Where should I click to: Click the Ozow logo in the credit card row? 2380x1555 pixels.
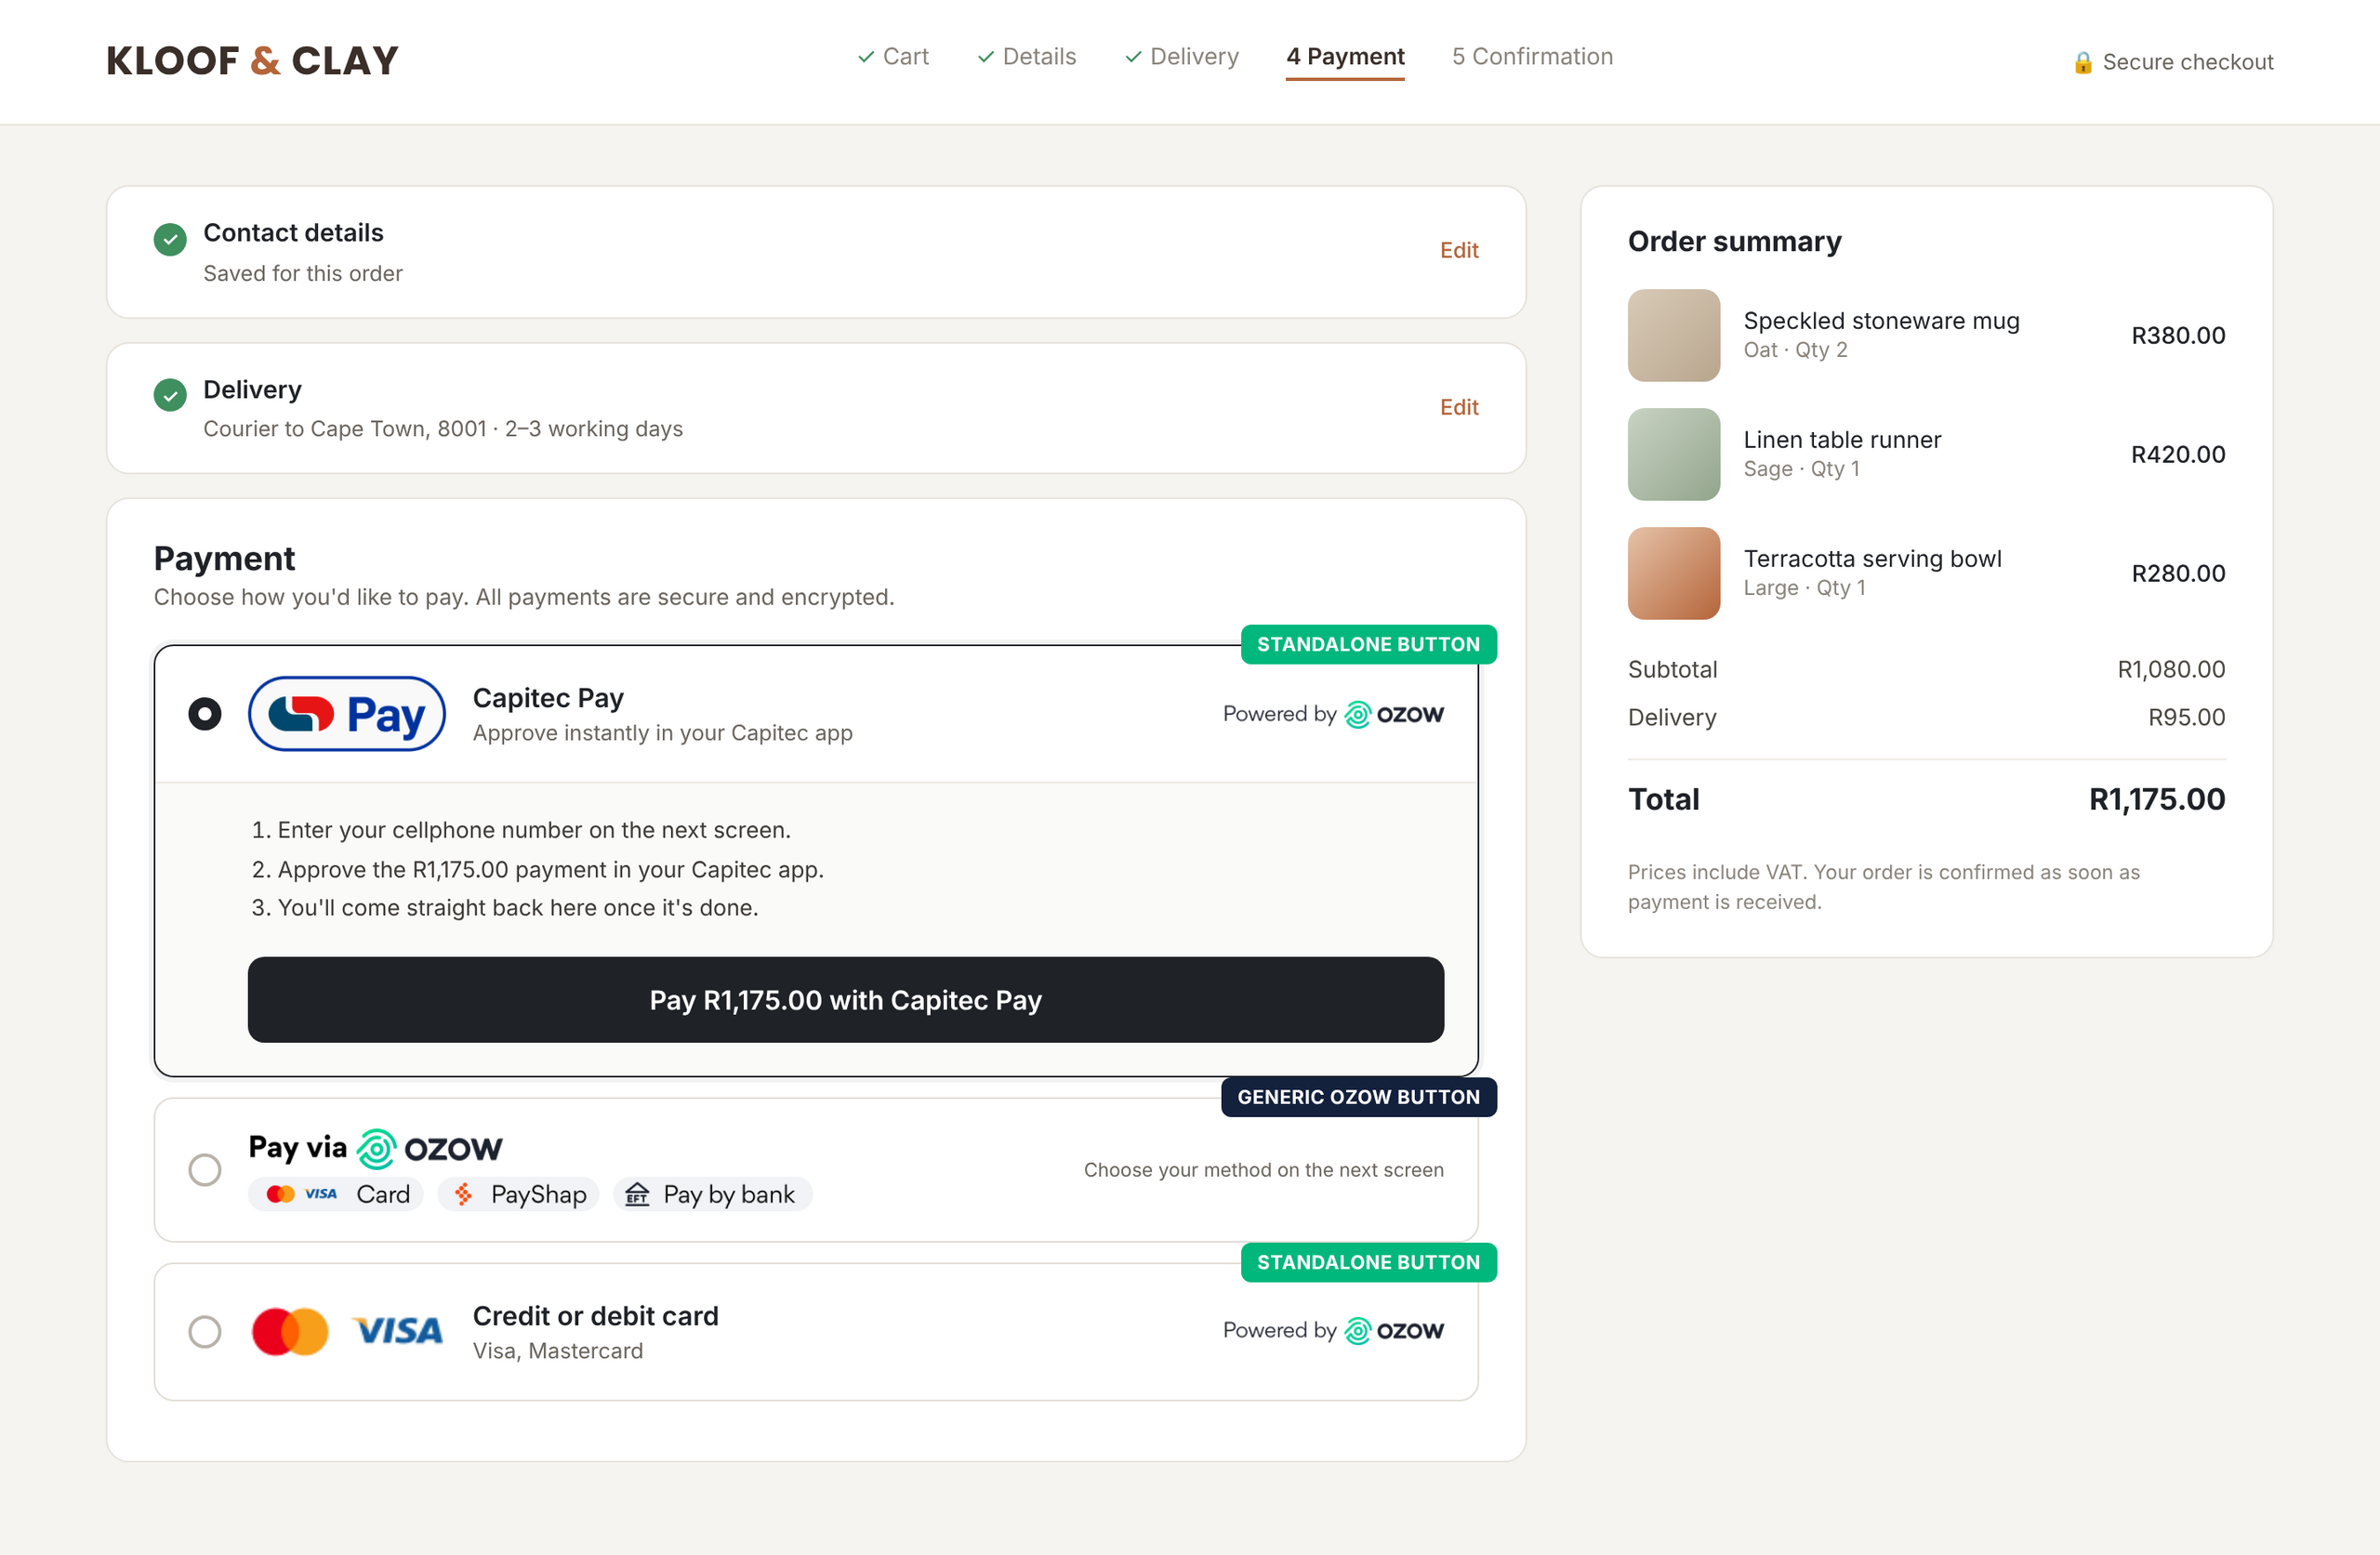coord(1394,1331)
